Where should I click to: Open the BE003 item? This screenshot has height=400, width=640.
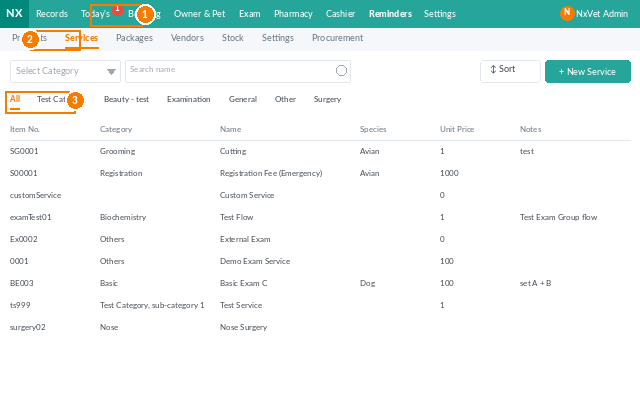(x=22, y=284)
